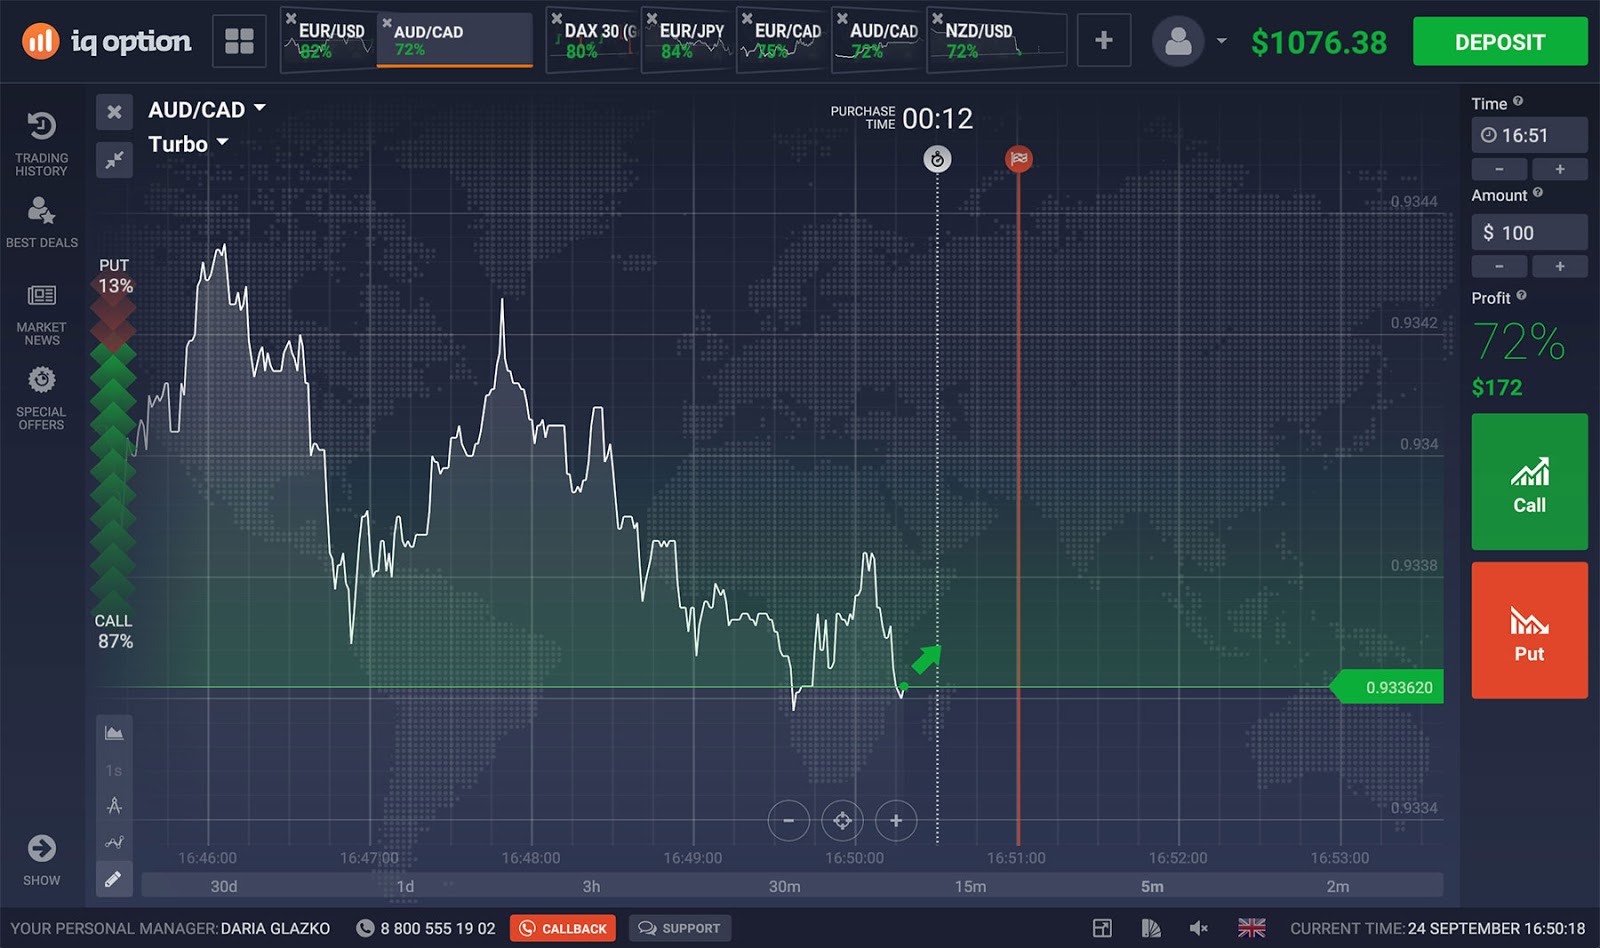Screen dimensions: 1600x948
Task: Expand the Turbo option type dropdown
Action: pos(188,143)
